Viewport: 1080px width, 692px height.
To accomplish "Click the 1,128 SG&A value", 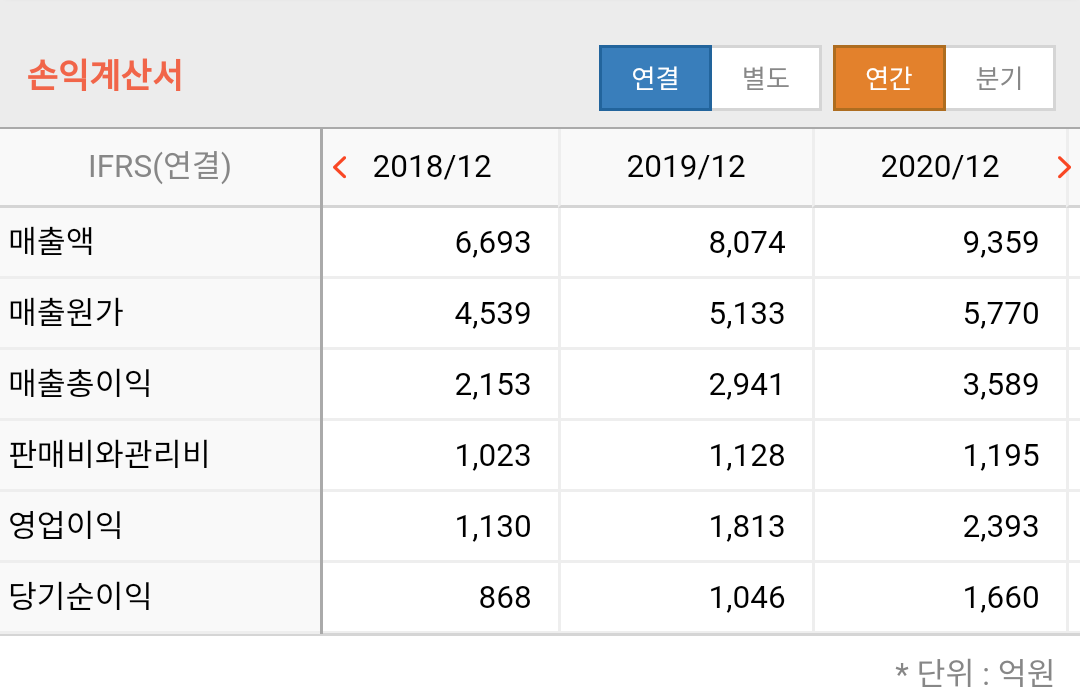I will [747, 455].
